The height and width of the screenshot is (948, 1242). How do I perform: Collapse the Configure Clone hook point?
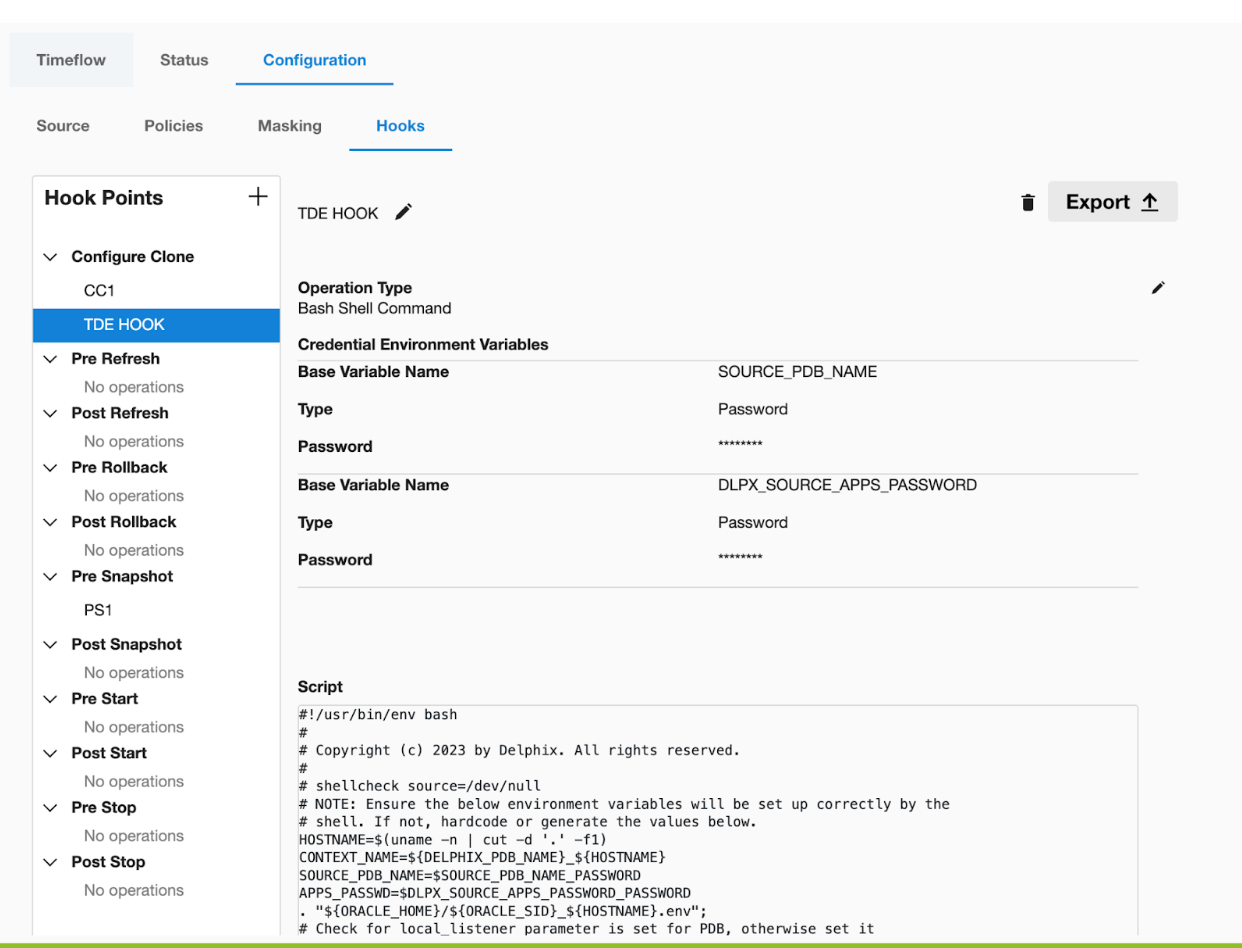[51, 257]
